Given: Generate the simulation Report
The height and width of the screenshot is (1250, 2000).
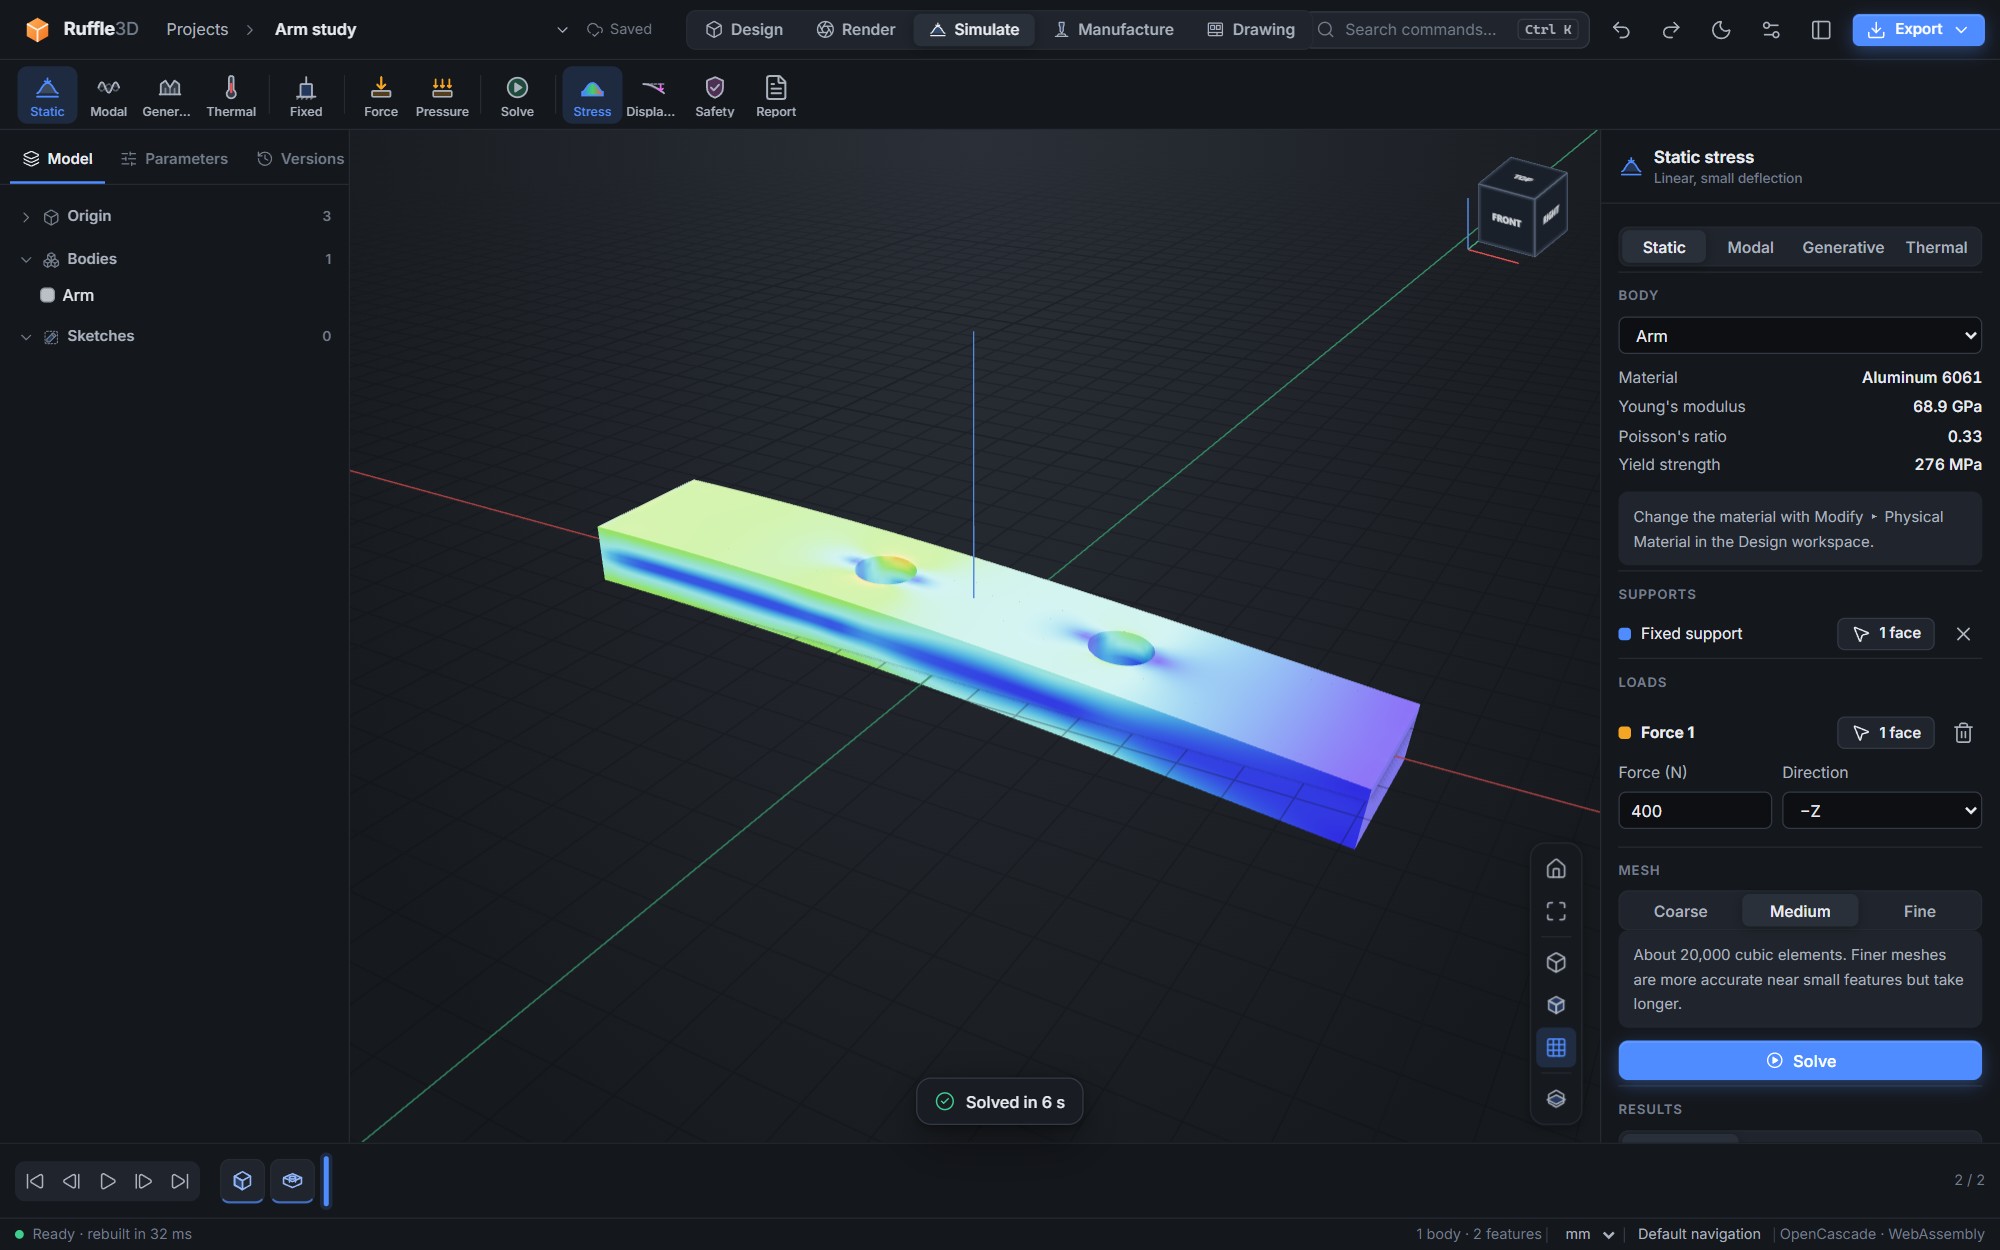Looking at the screenshot, I should (x=776, y=96).
